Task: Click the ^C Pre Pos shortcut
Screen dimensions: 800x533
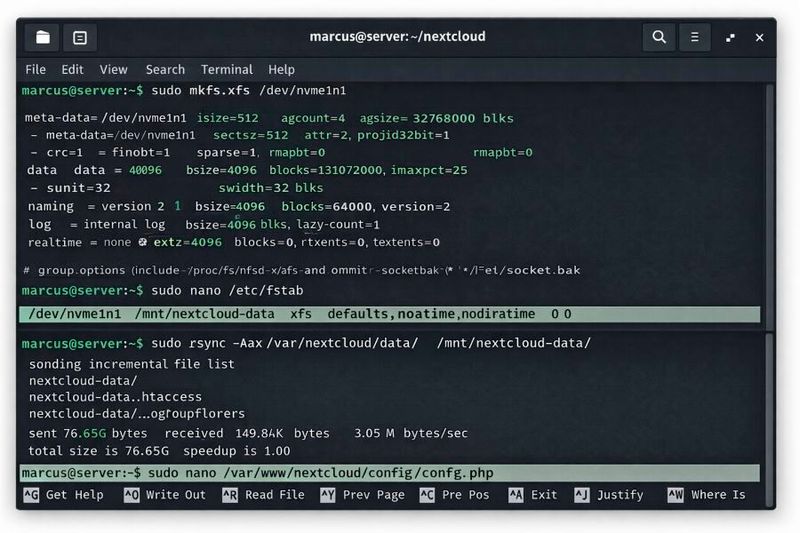Action: [454, 495]
